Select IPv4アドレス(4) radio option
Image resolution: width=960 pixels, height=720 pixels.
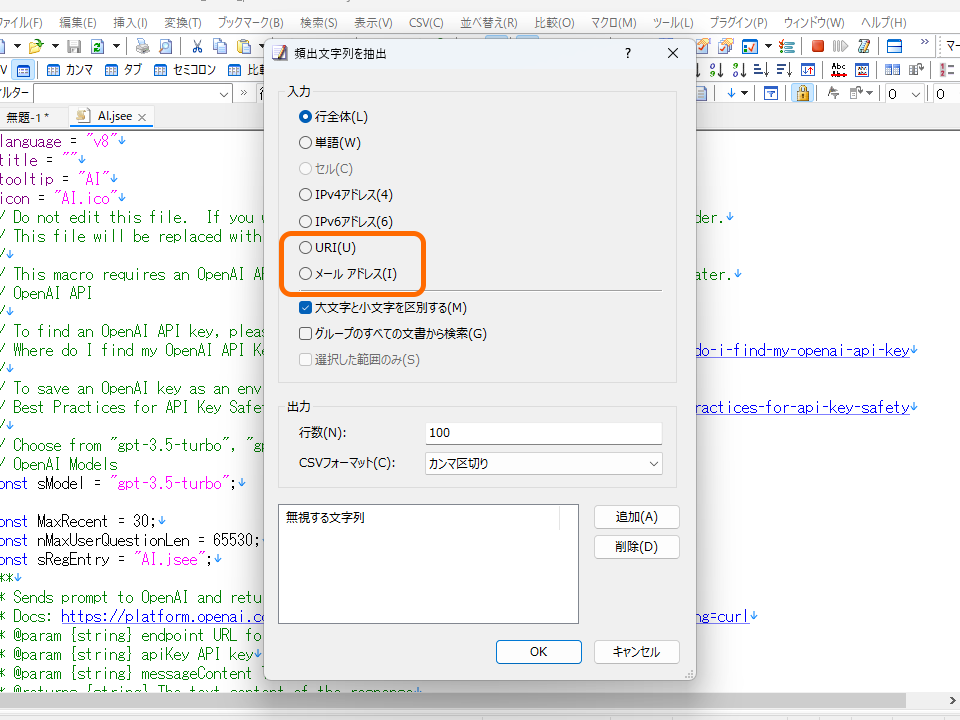[x=346, y=195]
